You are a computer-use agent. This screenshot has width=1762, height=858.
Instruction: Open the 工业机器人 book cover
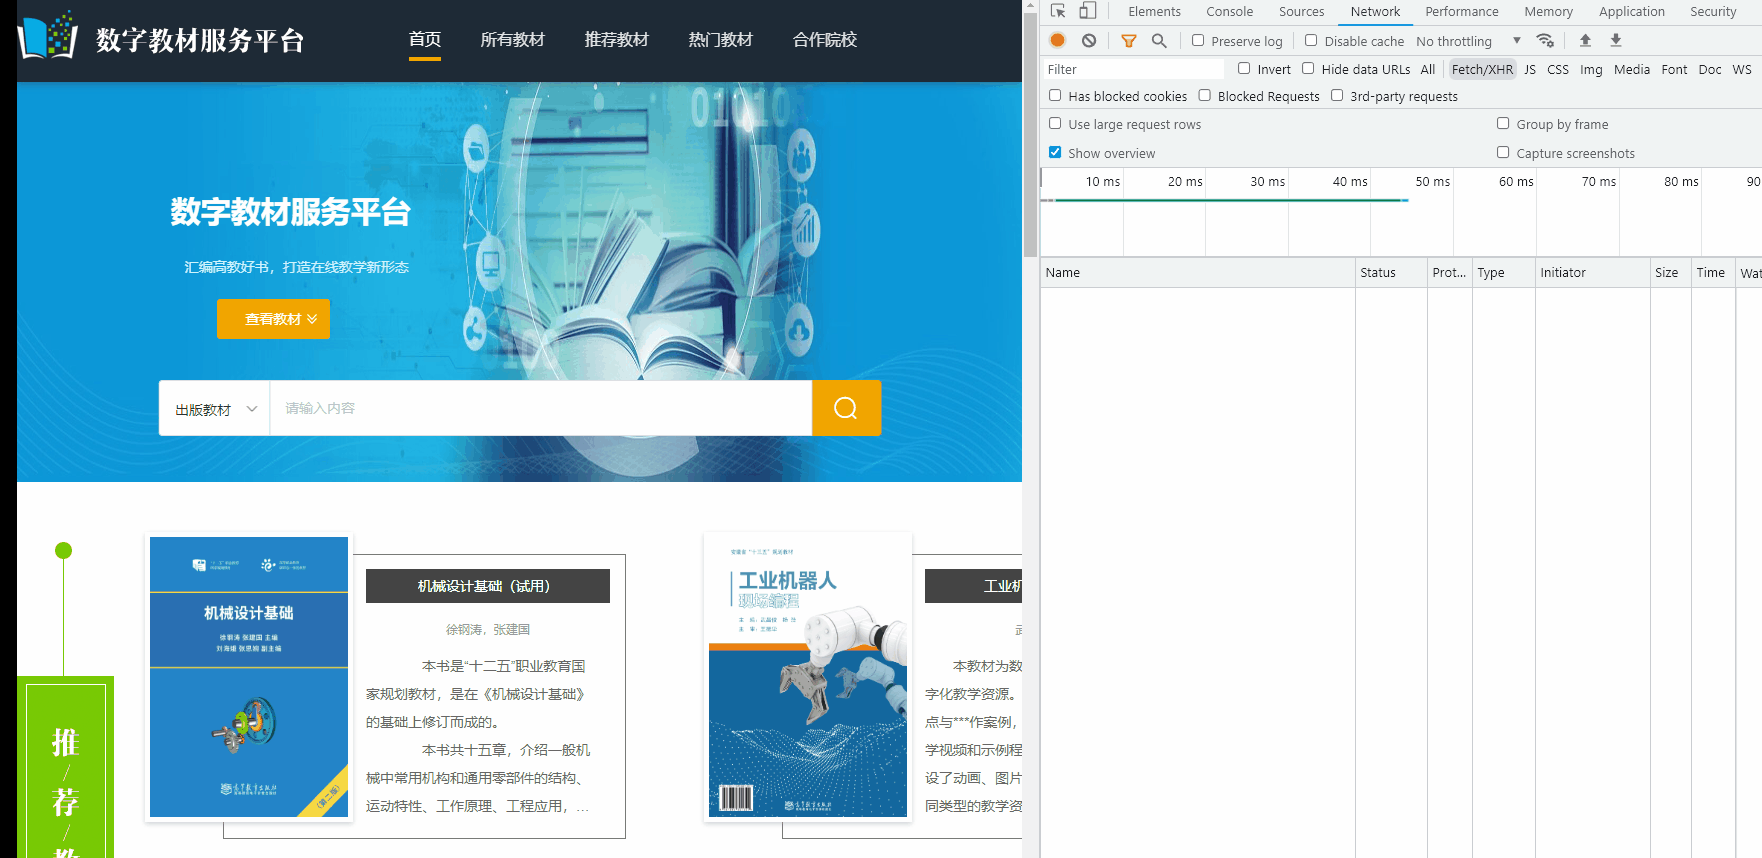tap(808, 677)
